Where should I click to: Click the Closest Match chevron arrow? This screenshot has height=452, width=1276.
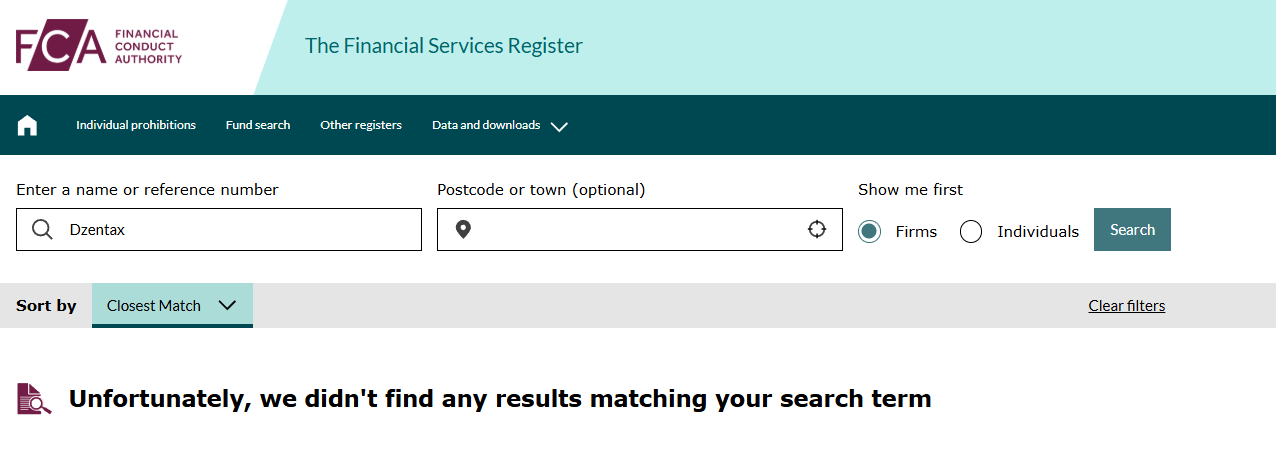click(227, 305)
